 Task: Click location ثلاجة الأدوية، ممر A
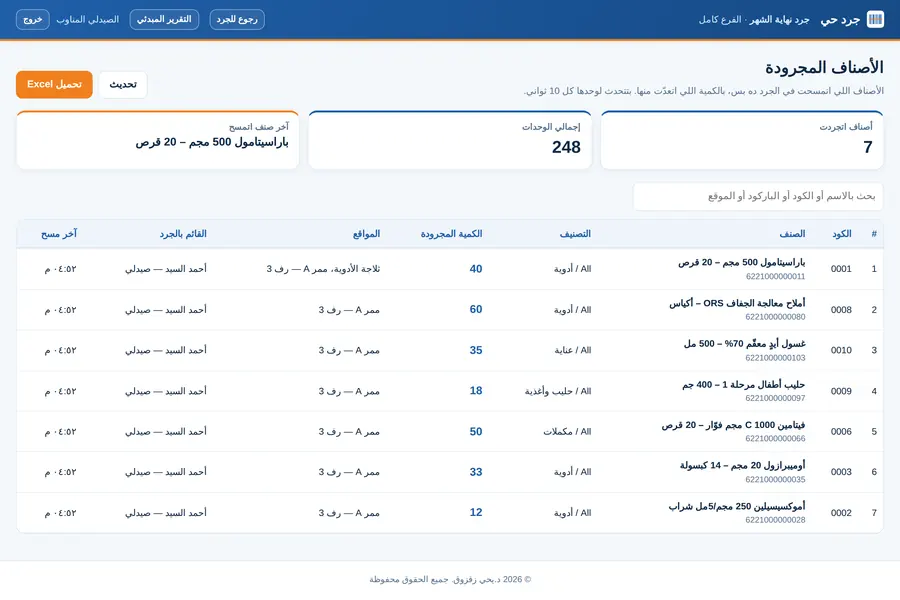(x=323, y=269)
